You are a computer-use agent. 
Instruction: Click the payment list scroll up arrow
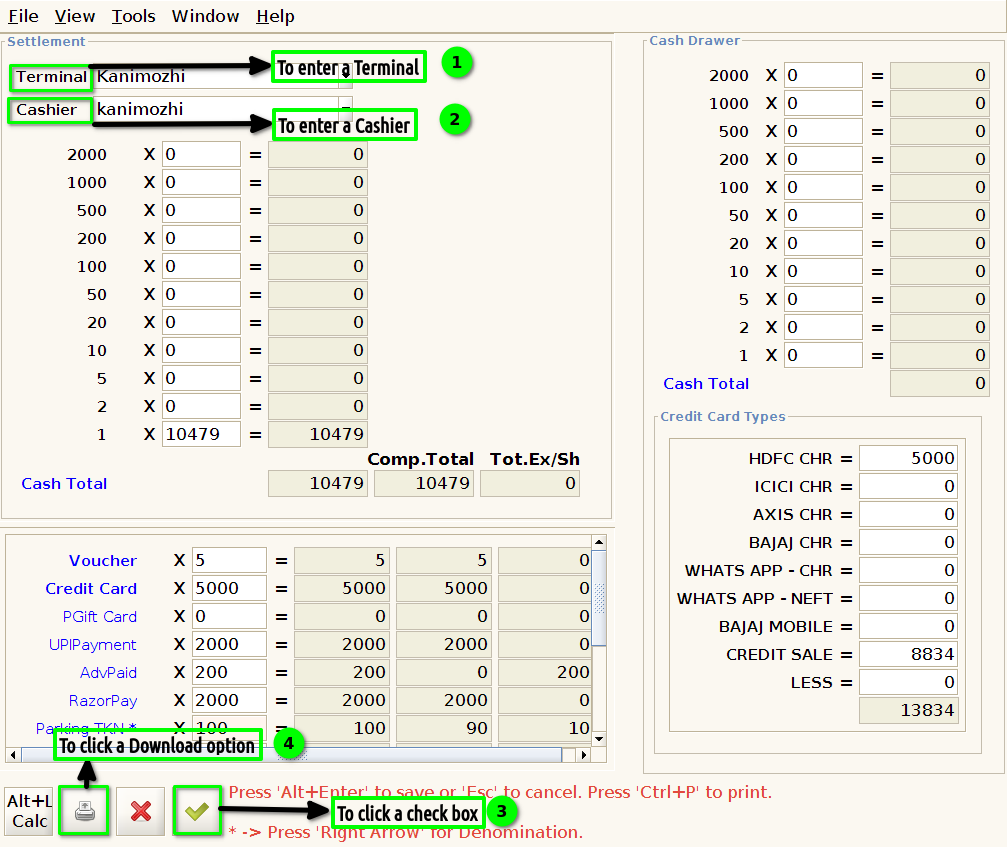point(599,543)
